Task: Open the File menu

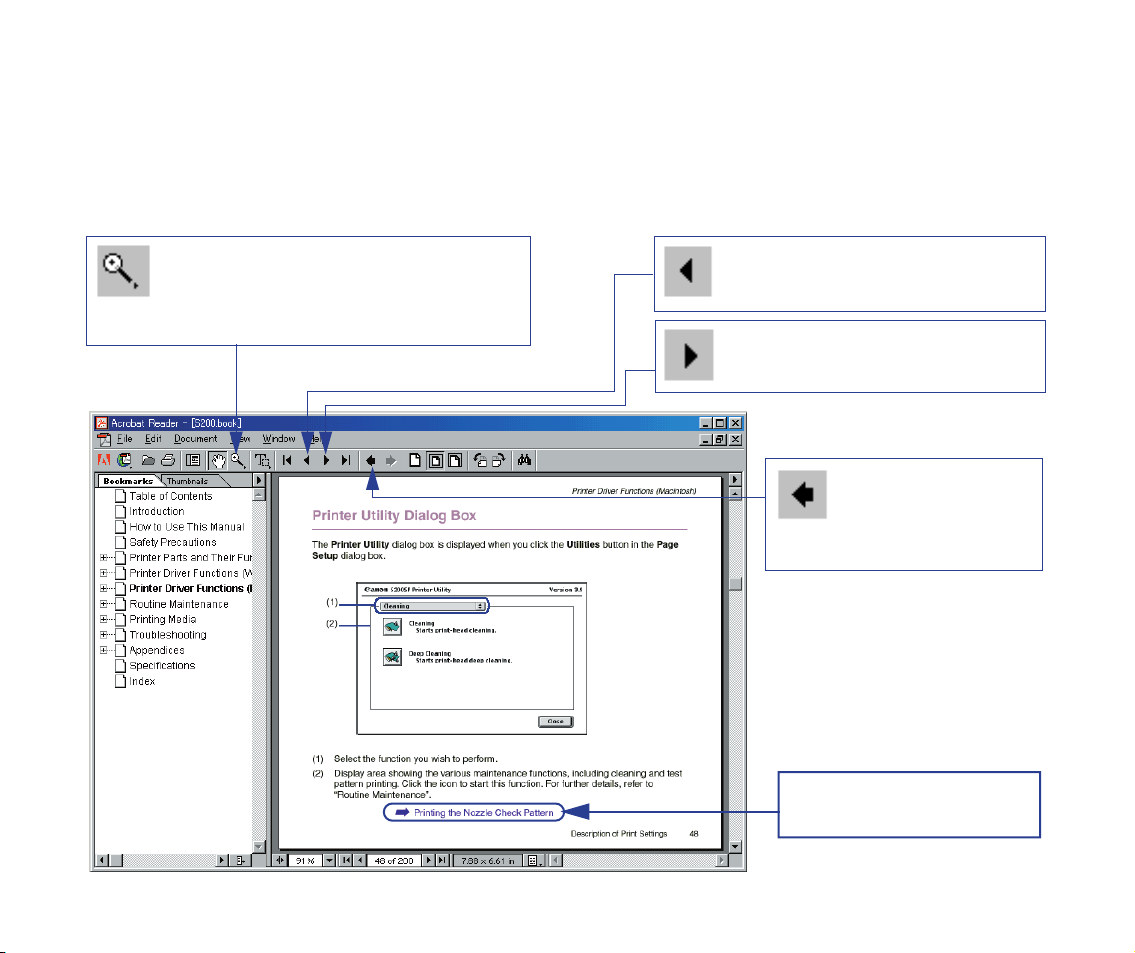Action: click(124, 439)
